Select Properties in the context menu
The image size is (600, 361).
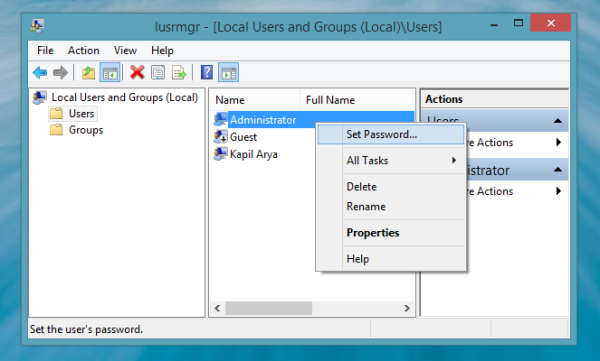click(x=373, y=233)
